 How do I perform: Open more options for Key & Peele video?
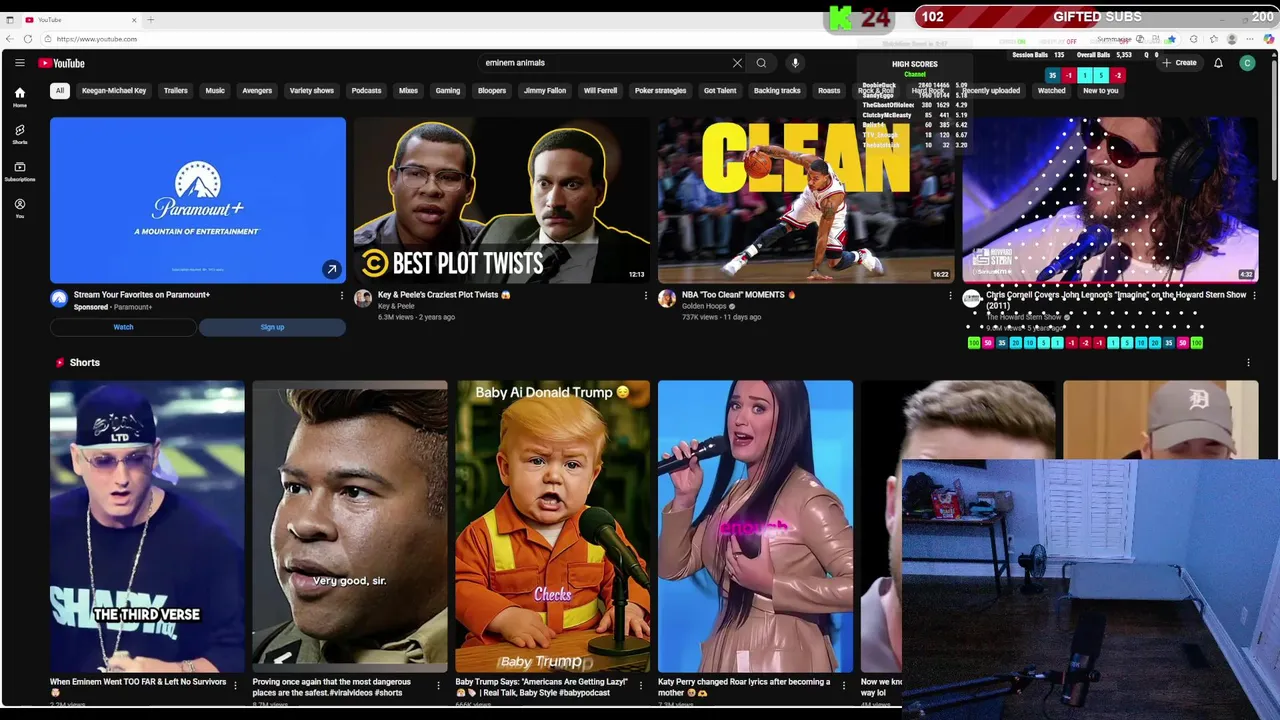[x=645, y=296]
